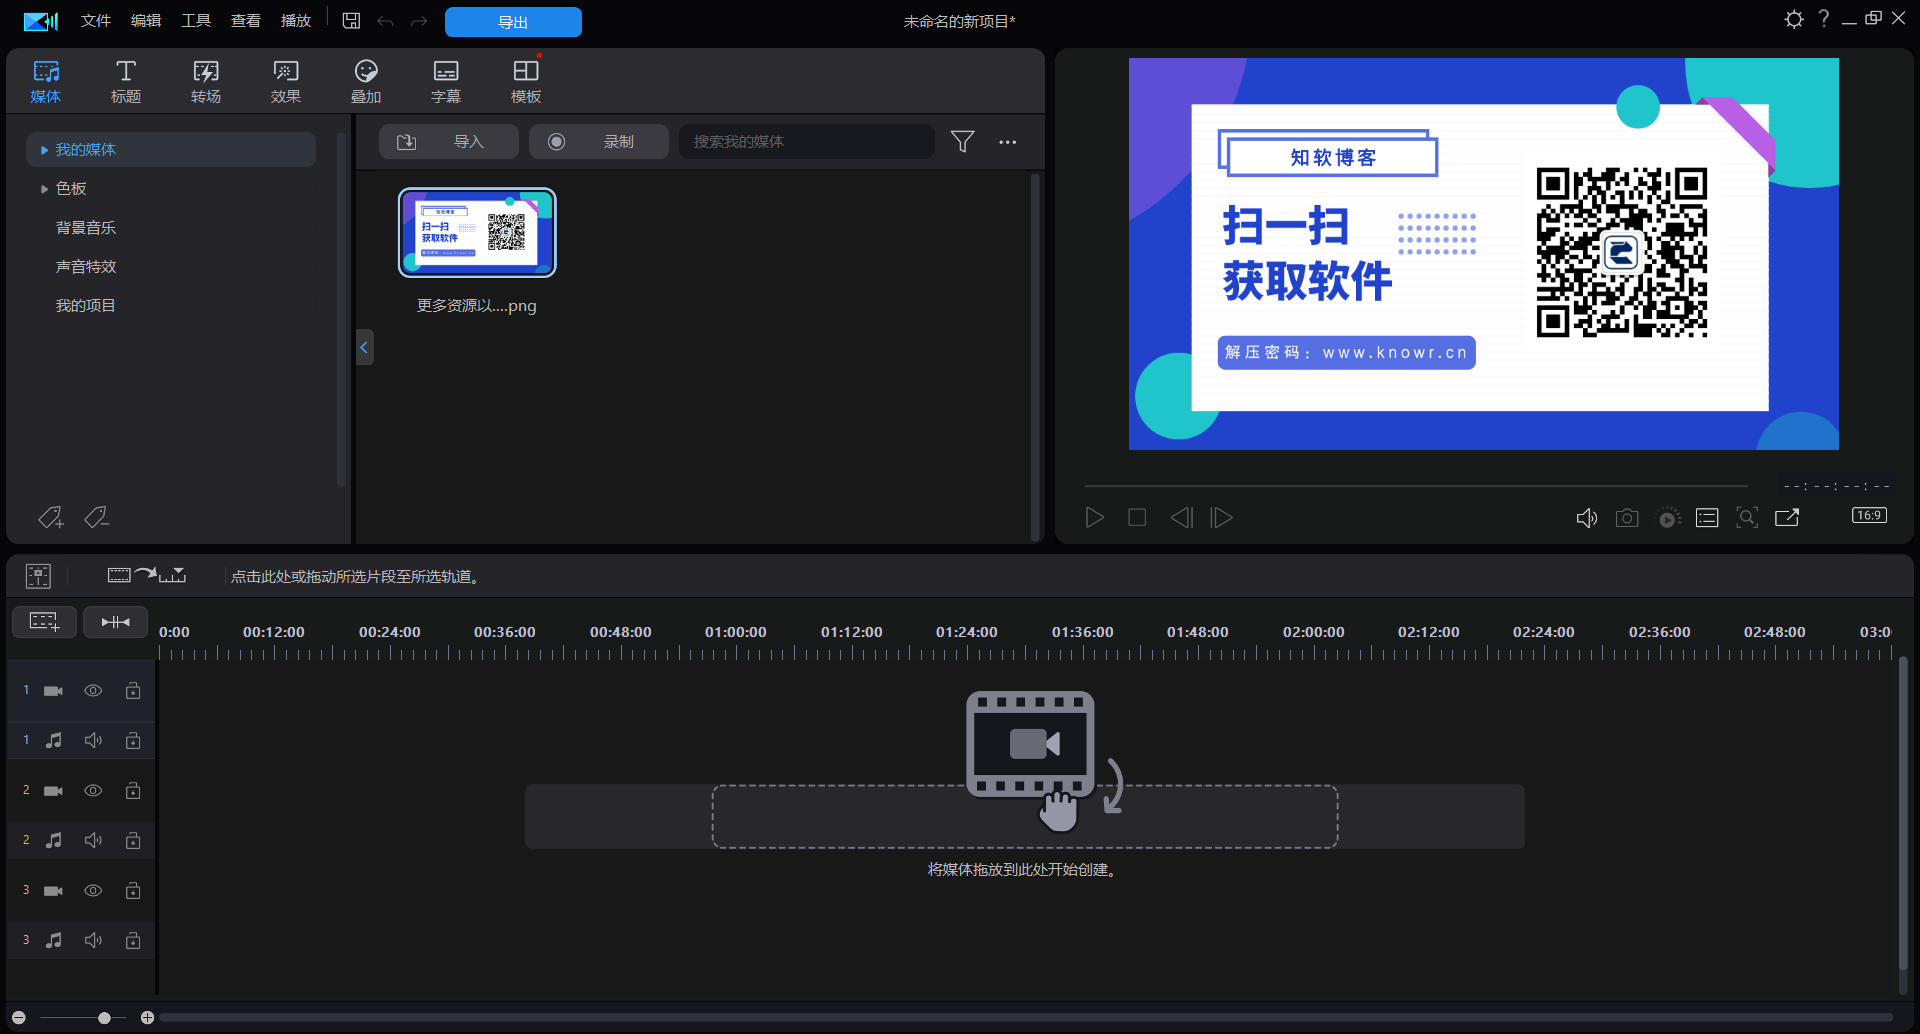Lock video track 2
The image size is (1920, 1034).
(x=133, y=791)
